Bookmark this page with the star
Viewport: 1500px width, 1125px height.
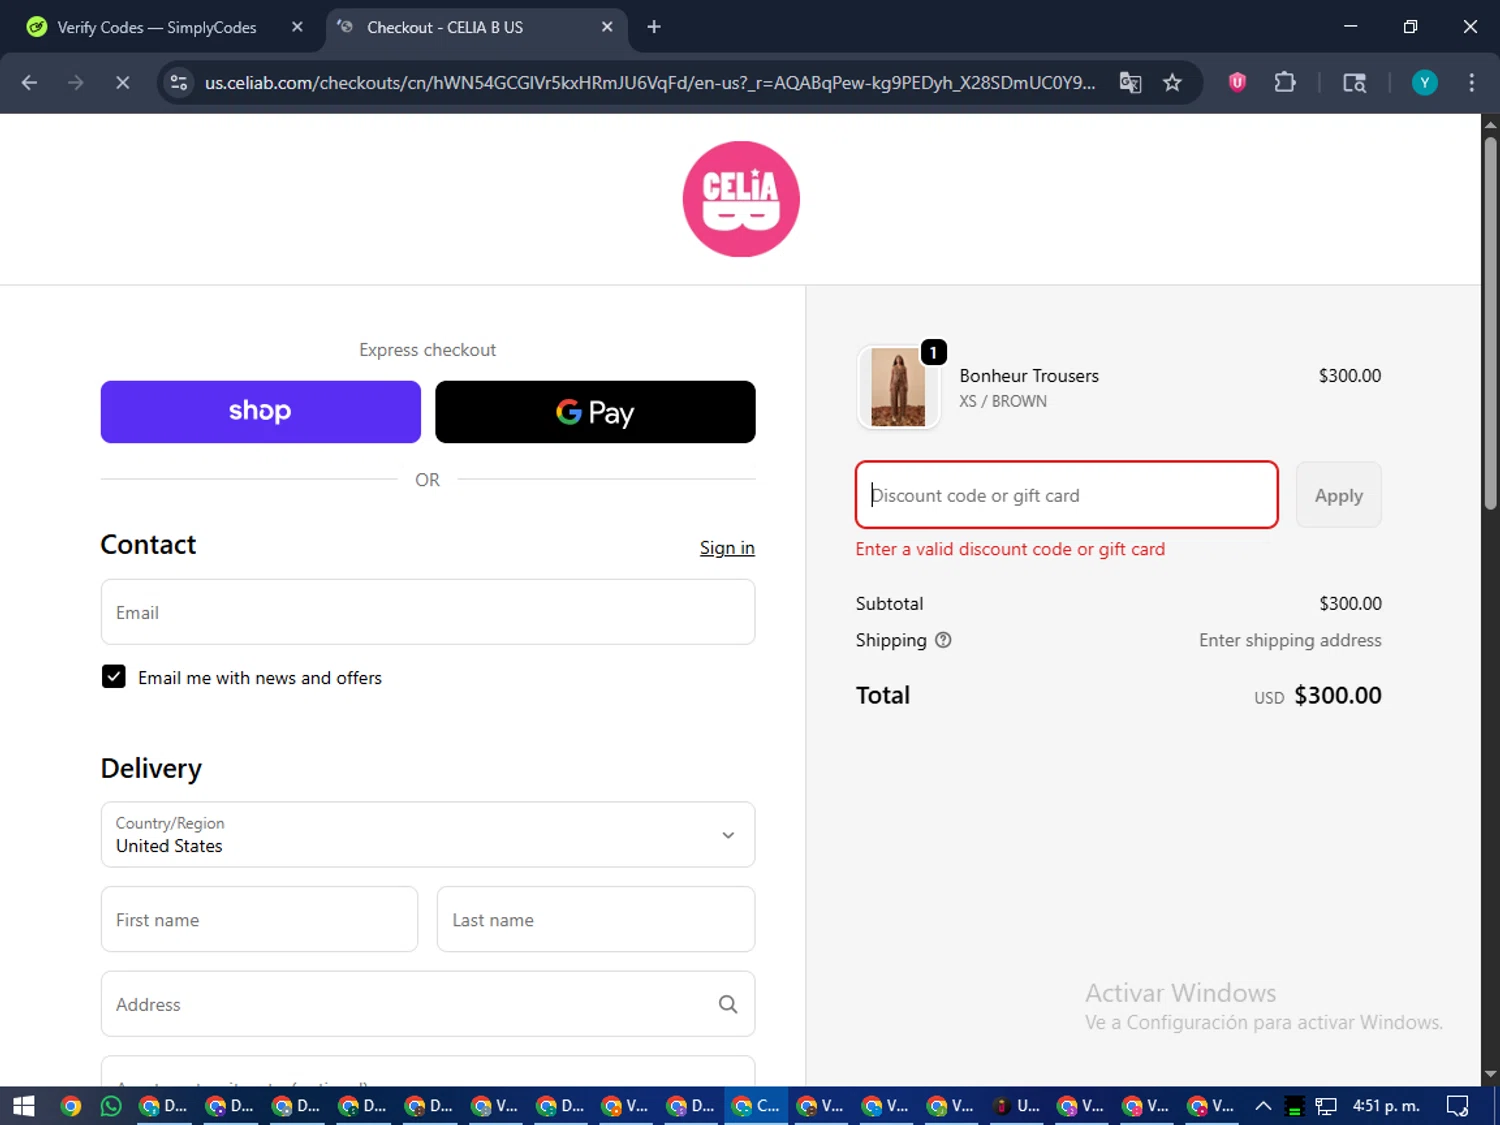point(1172,83)
